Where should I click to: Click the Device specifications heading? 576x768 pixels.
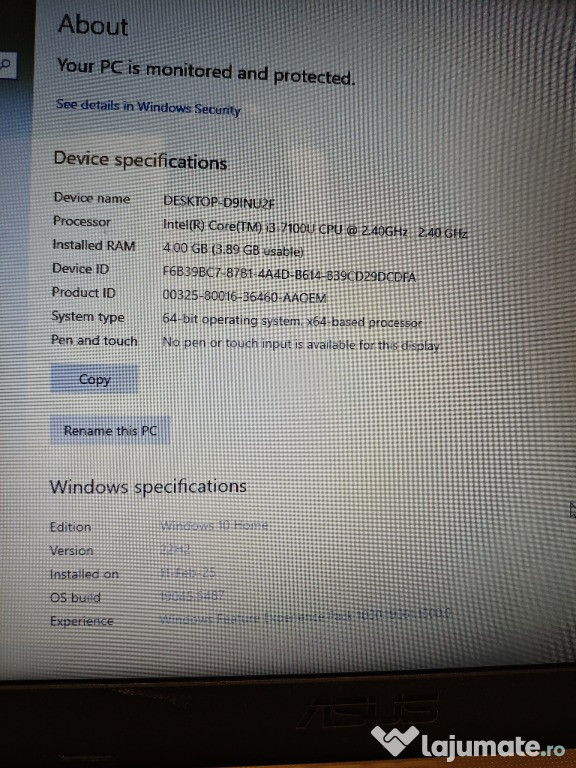tap(140, 160)
